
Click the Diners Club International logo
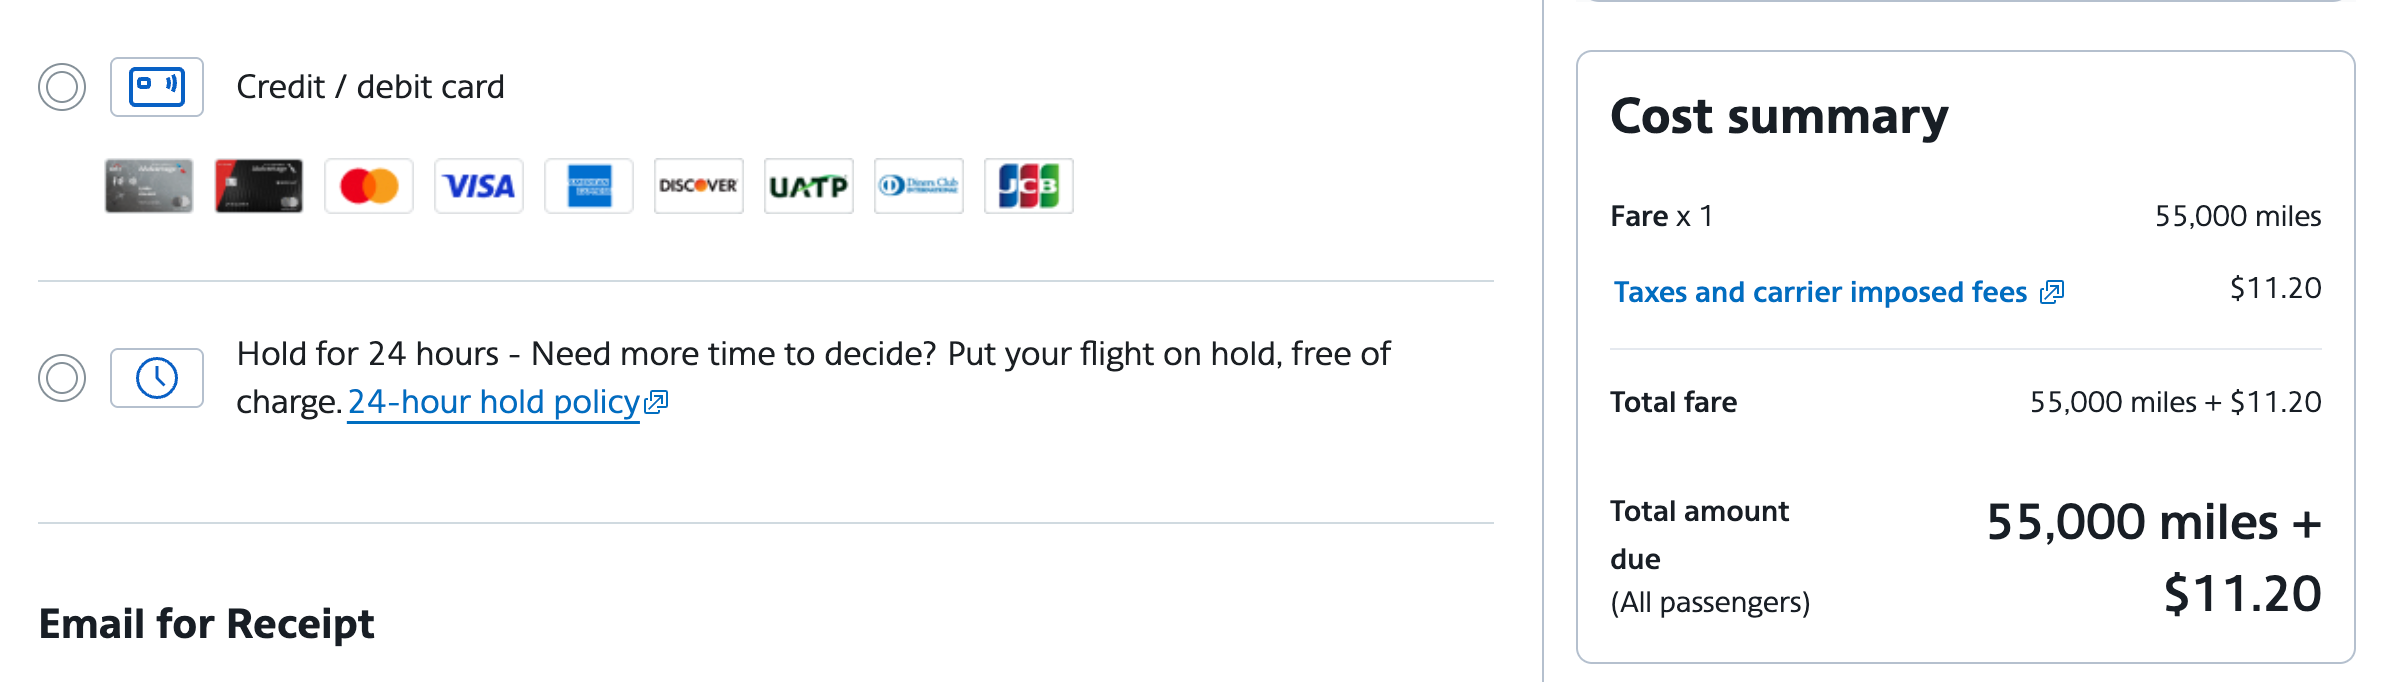coord(918,185)
